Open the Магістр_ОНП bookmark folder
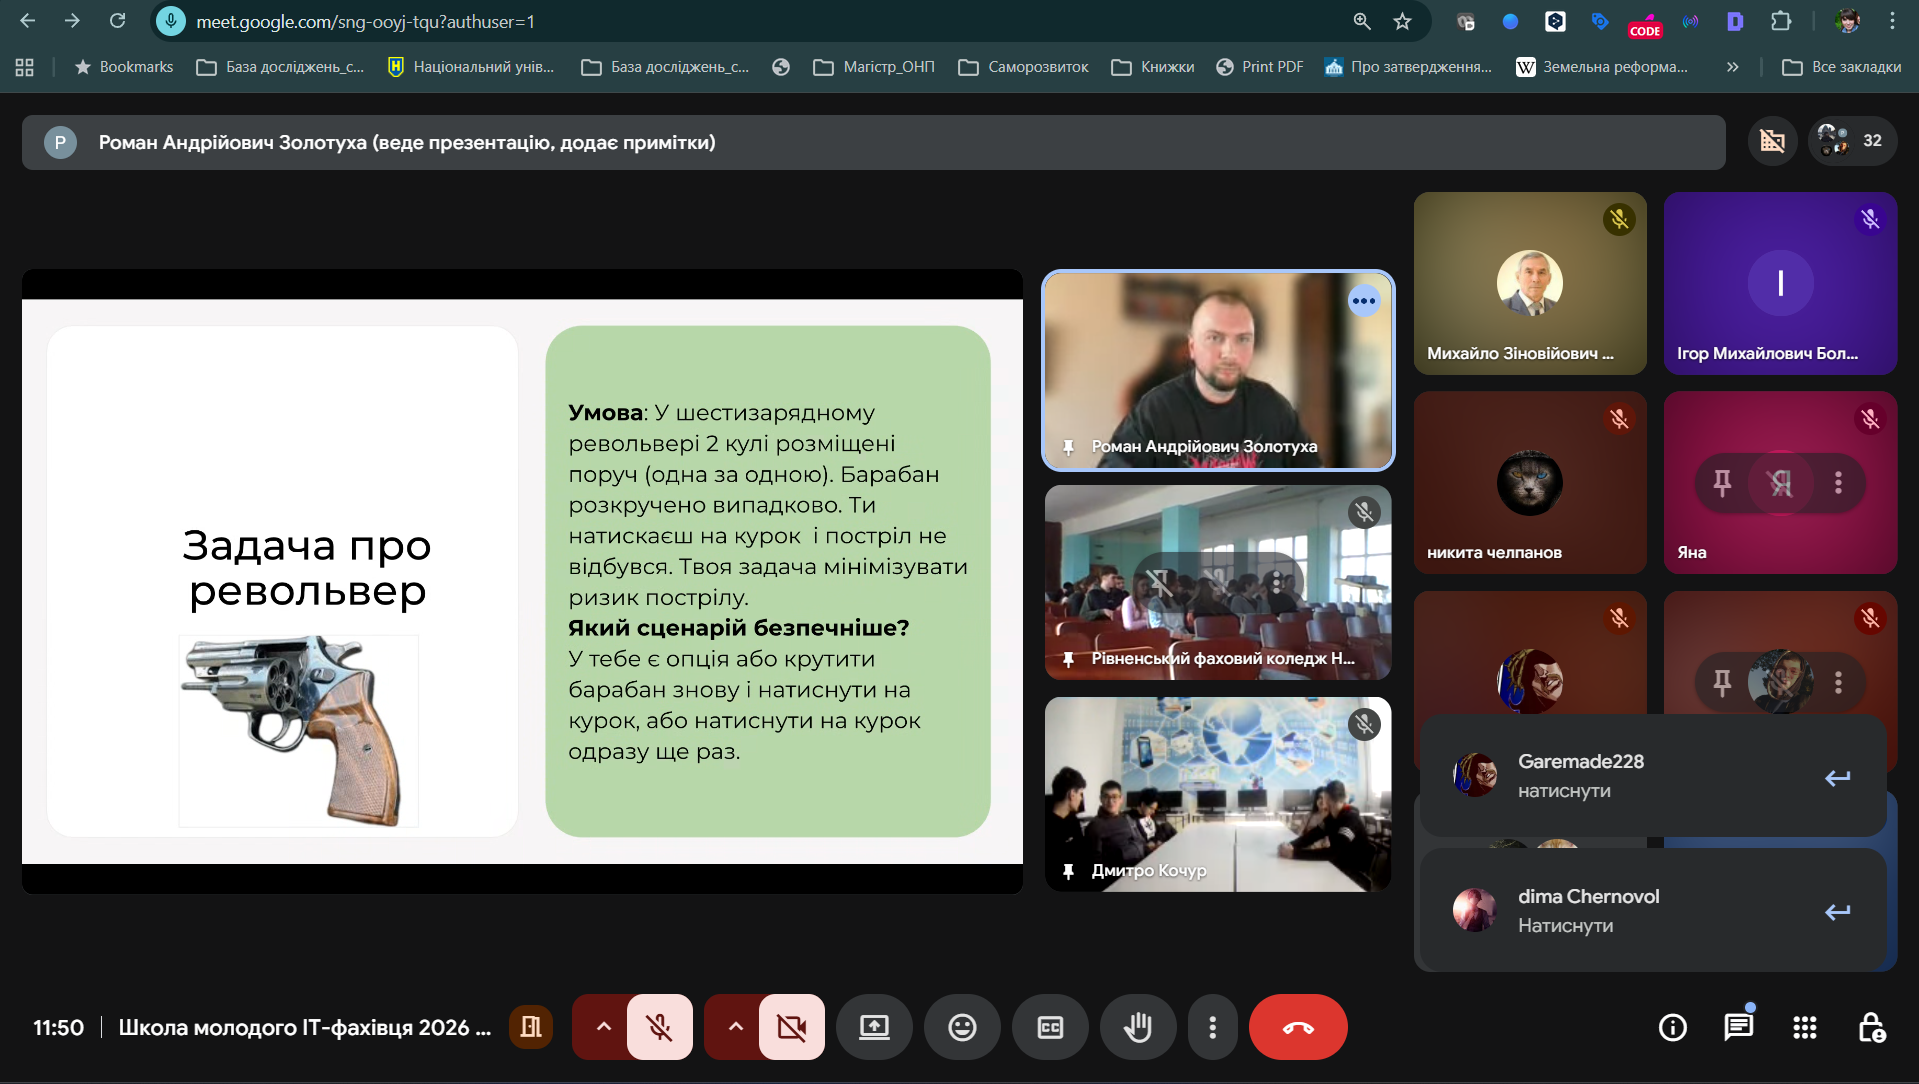1919x1084 pixels. click(874, 67)
